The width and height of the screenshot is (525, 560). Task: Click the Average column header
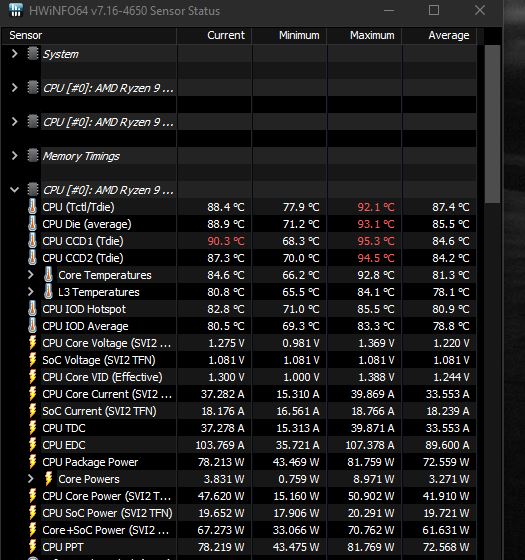[x=439, y=35]
